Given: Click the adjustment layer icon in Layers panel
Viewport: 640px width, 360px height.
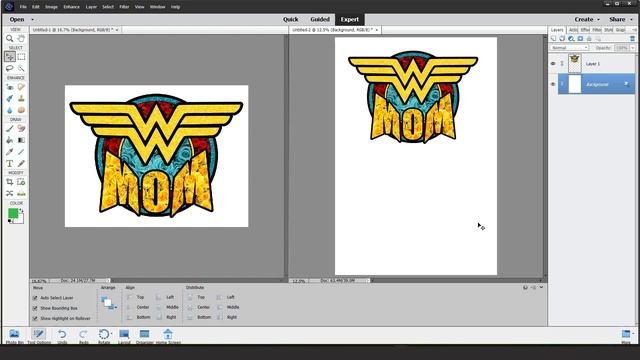Looking at the screenshot, I should click(x=571, y=38).
